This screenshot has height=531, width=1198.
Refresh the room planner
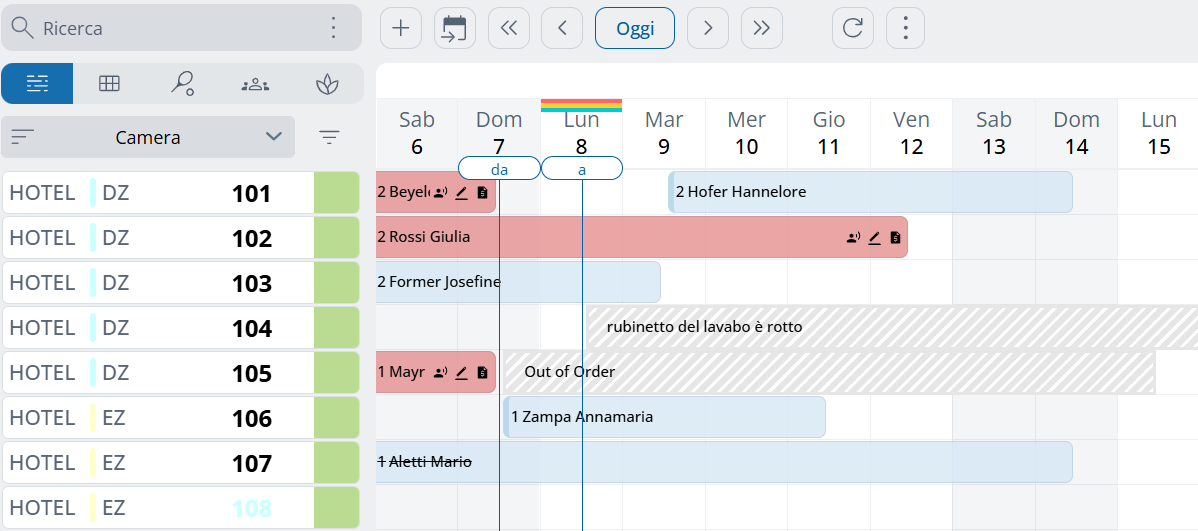coord(852,28)
